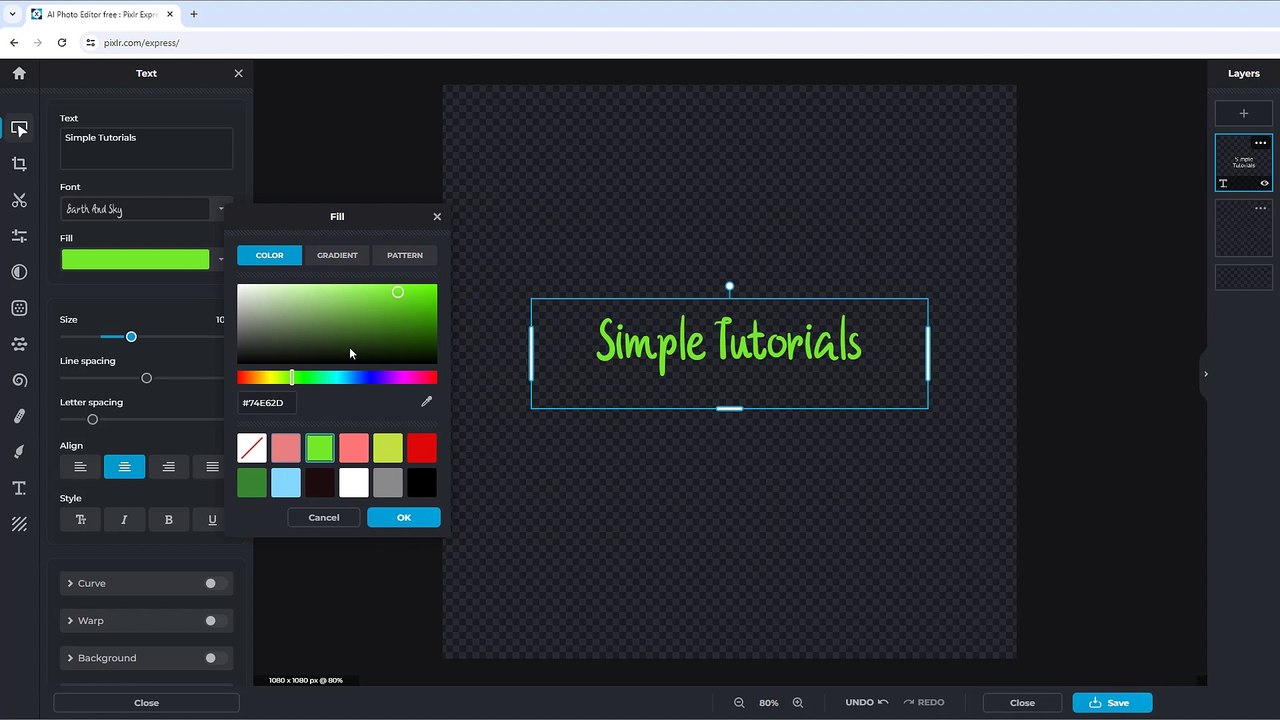The width and height of the screenshot is (1280, 720).
Task: Switch to the GRADIENT tab
Action: 337,255
